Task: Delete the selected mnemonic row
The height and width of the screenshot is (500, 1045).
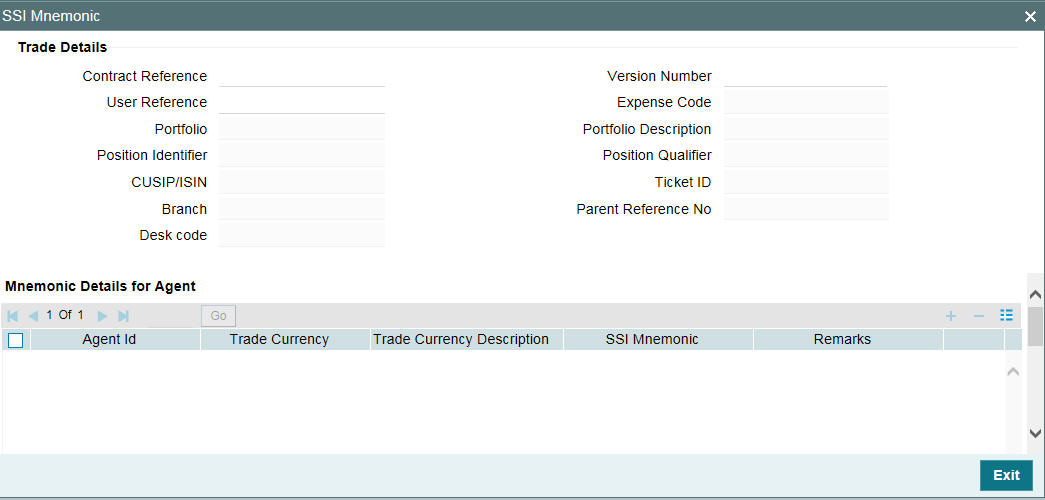Action: click(x=979, y=315)
